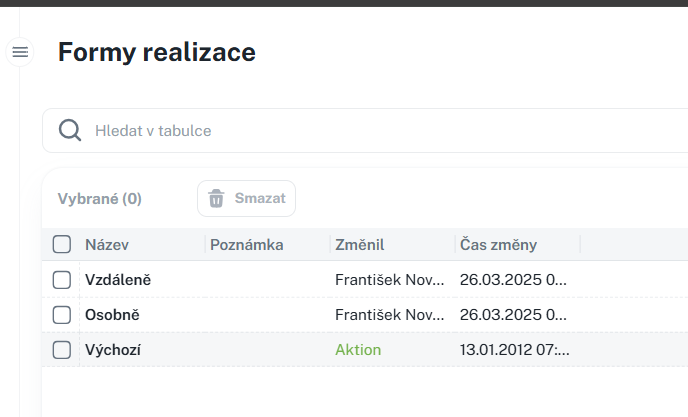Open the Osobně record name
Image resolution: width=688 pixels, height=417 pixels.
coord(112,315)
